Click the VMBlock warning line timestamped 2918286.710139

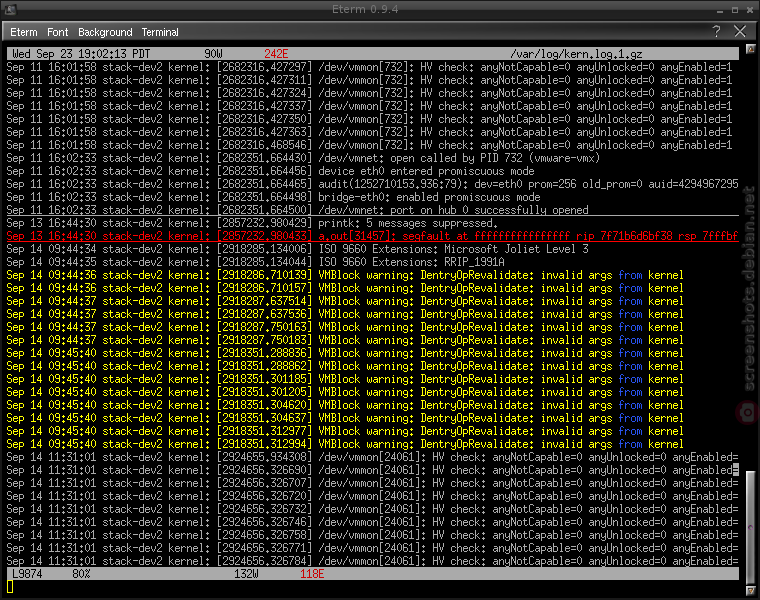[345, 275]
